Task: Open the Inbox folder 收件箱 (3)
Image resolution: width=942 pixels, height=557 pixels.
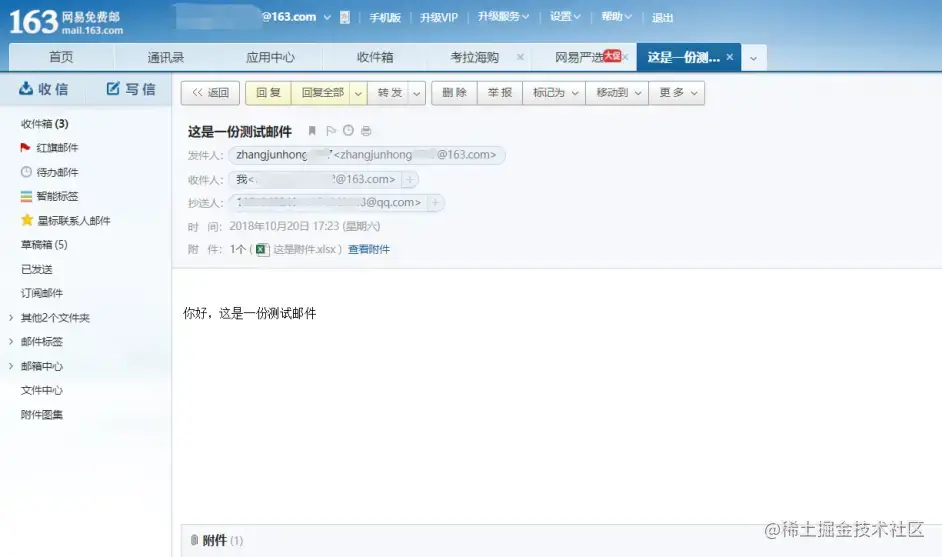Action: 44,124
